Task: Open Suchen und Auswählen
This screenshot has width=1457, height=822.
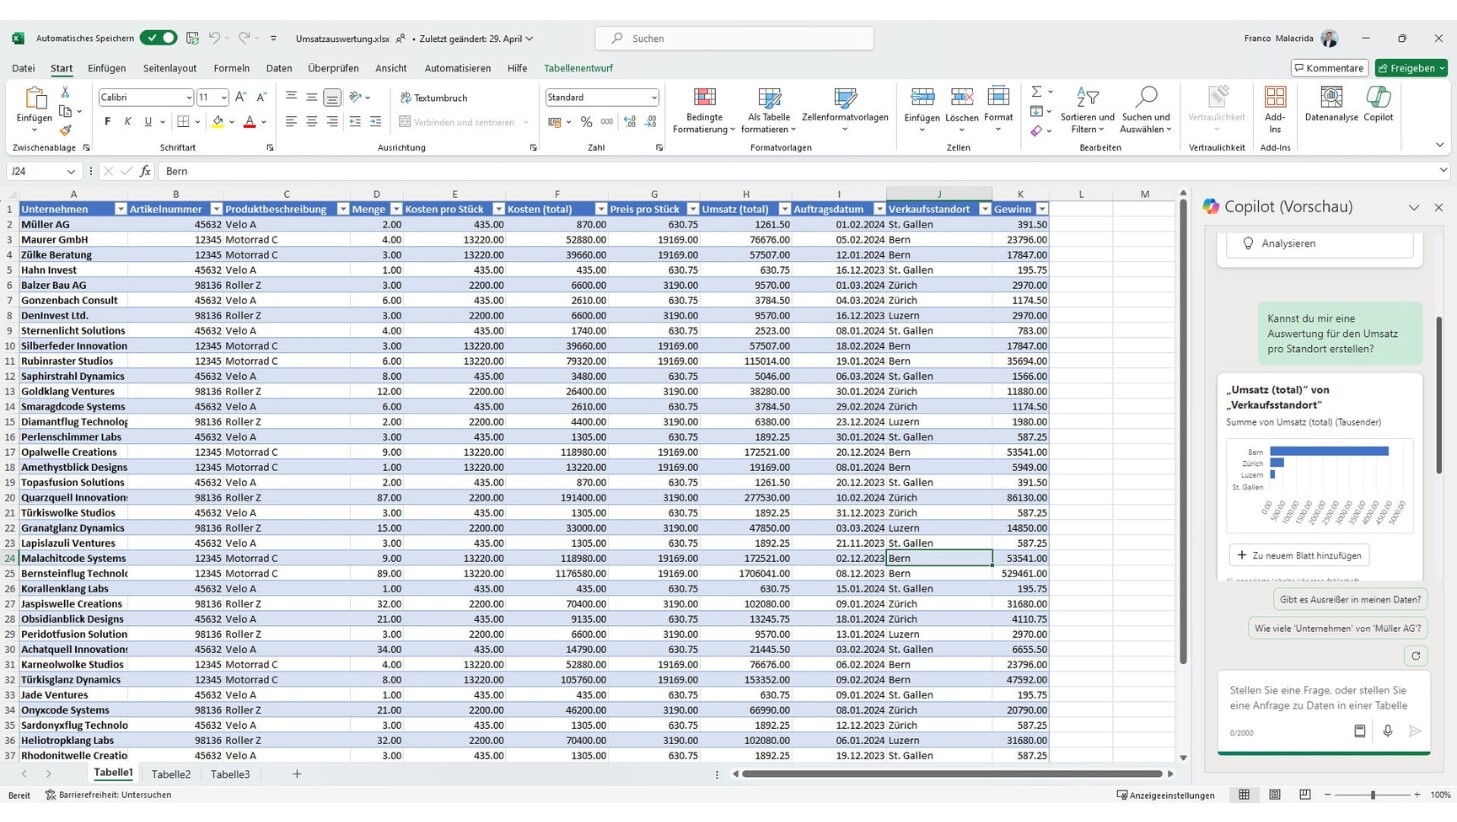Action: [1145, 110]
